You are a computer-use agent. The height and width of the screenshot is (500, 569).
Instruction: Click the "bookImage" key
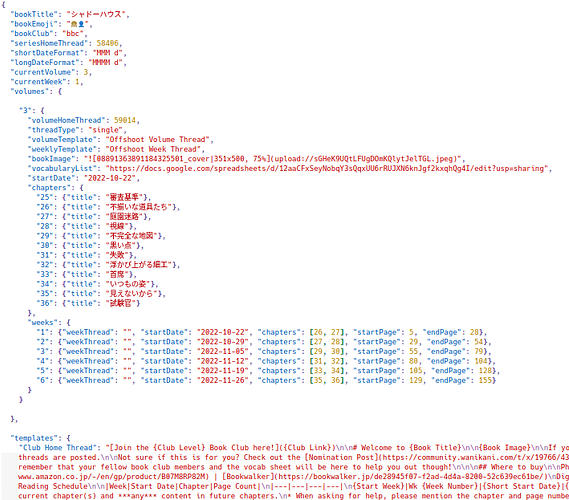(51, 159)
